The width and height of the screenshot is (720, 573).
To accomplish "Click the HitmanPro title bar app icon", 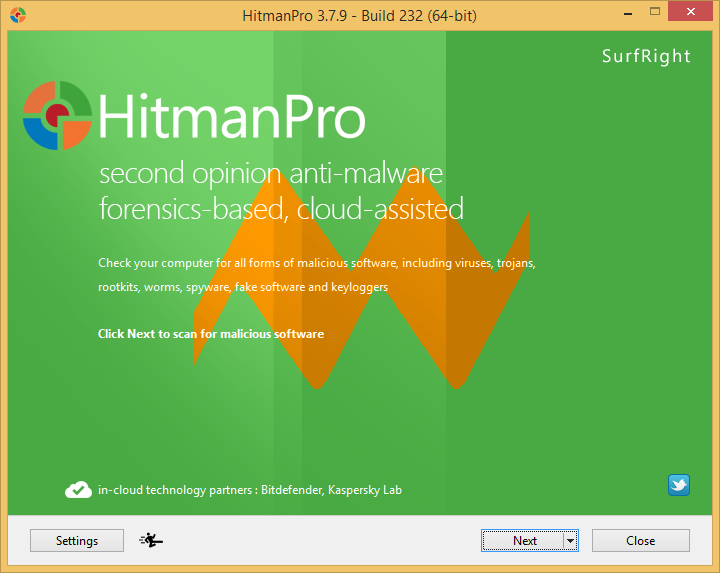I will [x=18, y=15].
